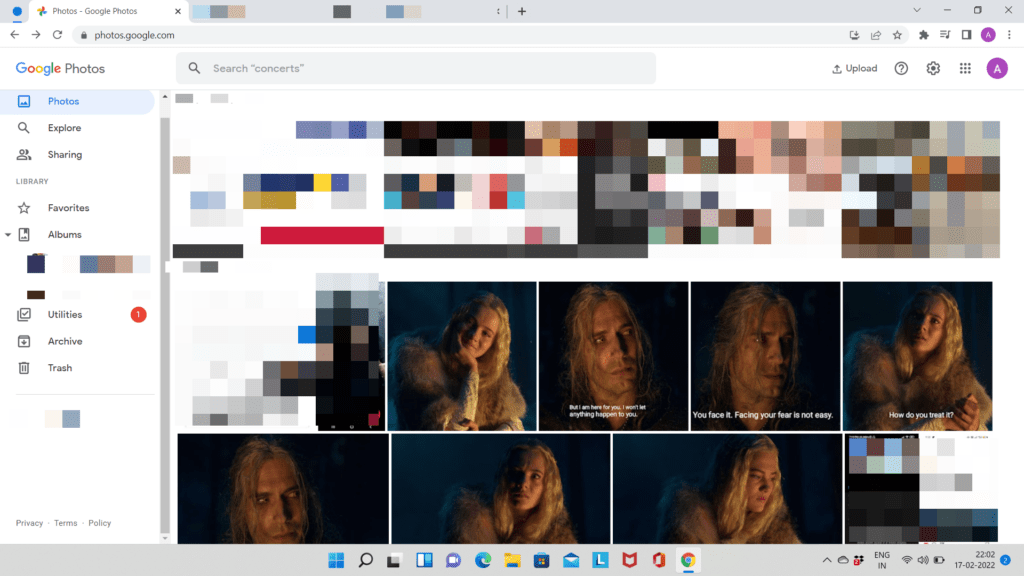Open the Privacy link at bottom
The height and width of the screenshot is (576, 1024).
pyautogui.click(x=29, y=522)
